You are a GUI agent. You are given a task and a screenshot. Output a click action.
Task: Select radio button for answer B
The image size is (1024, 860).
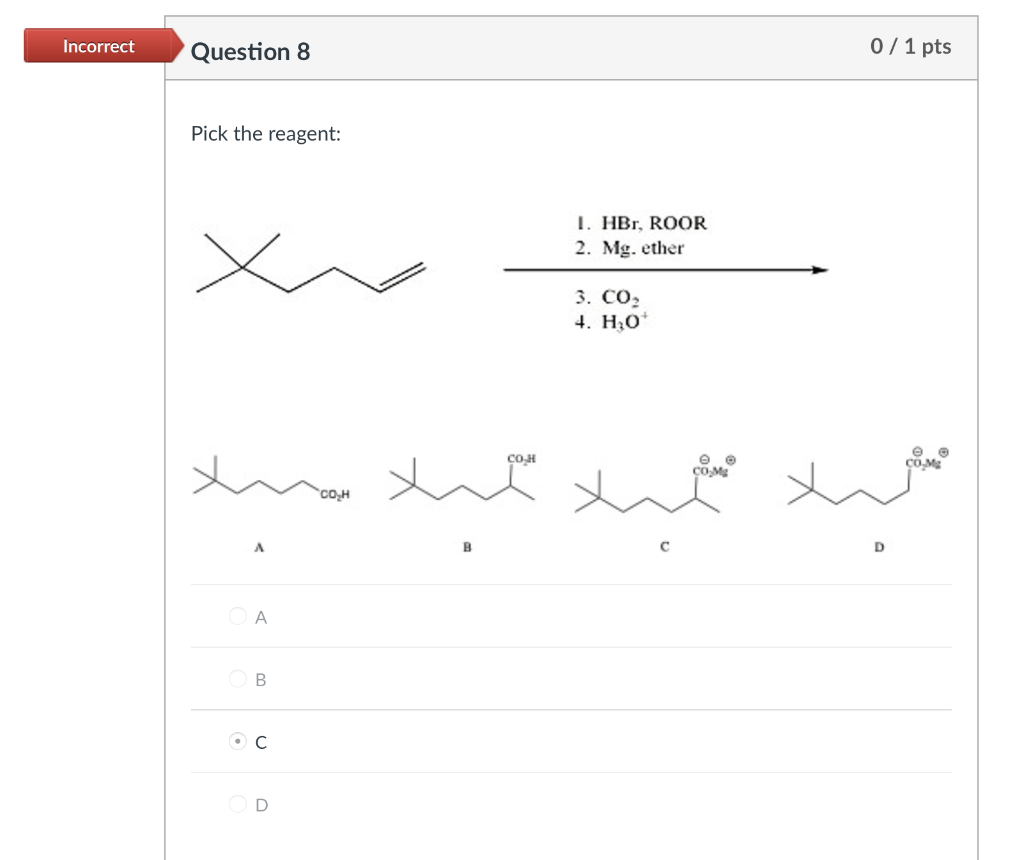[x=237, y=679]
